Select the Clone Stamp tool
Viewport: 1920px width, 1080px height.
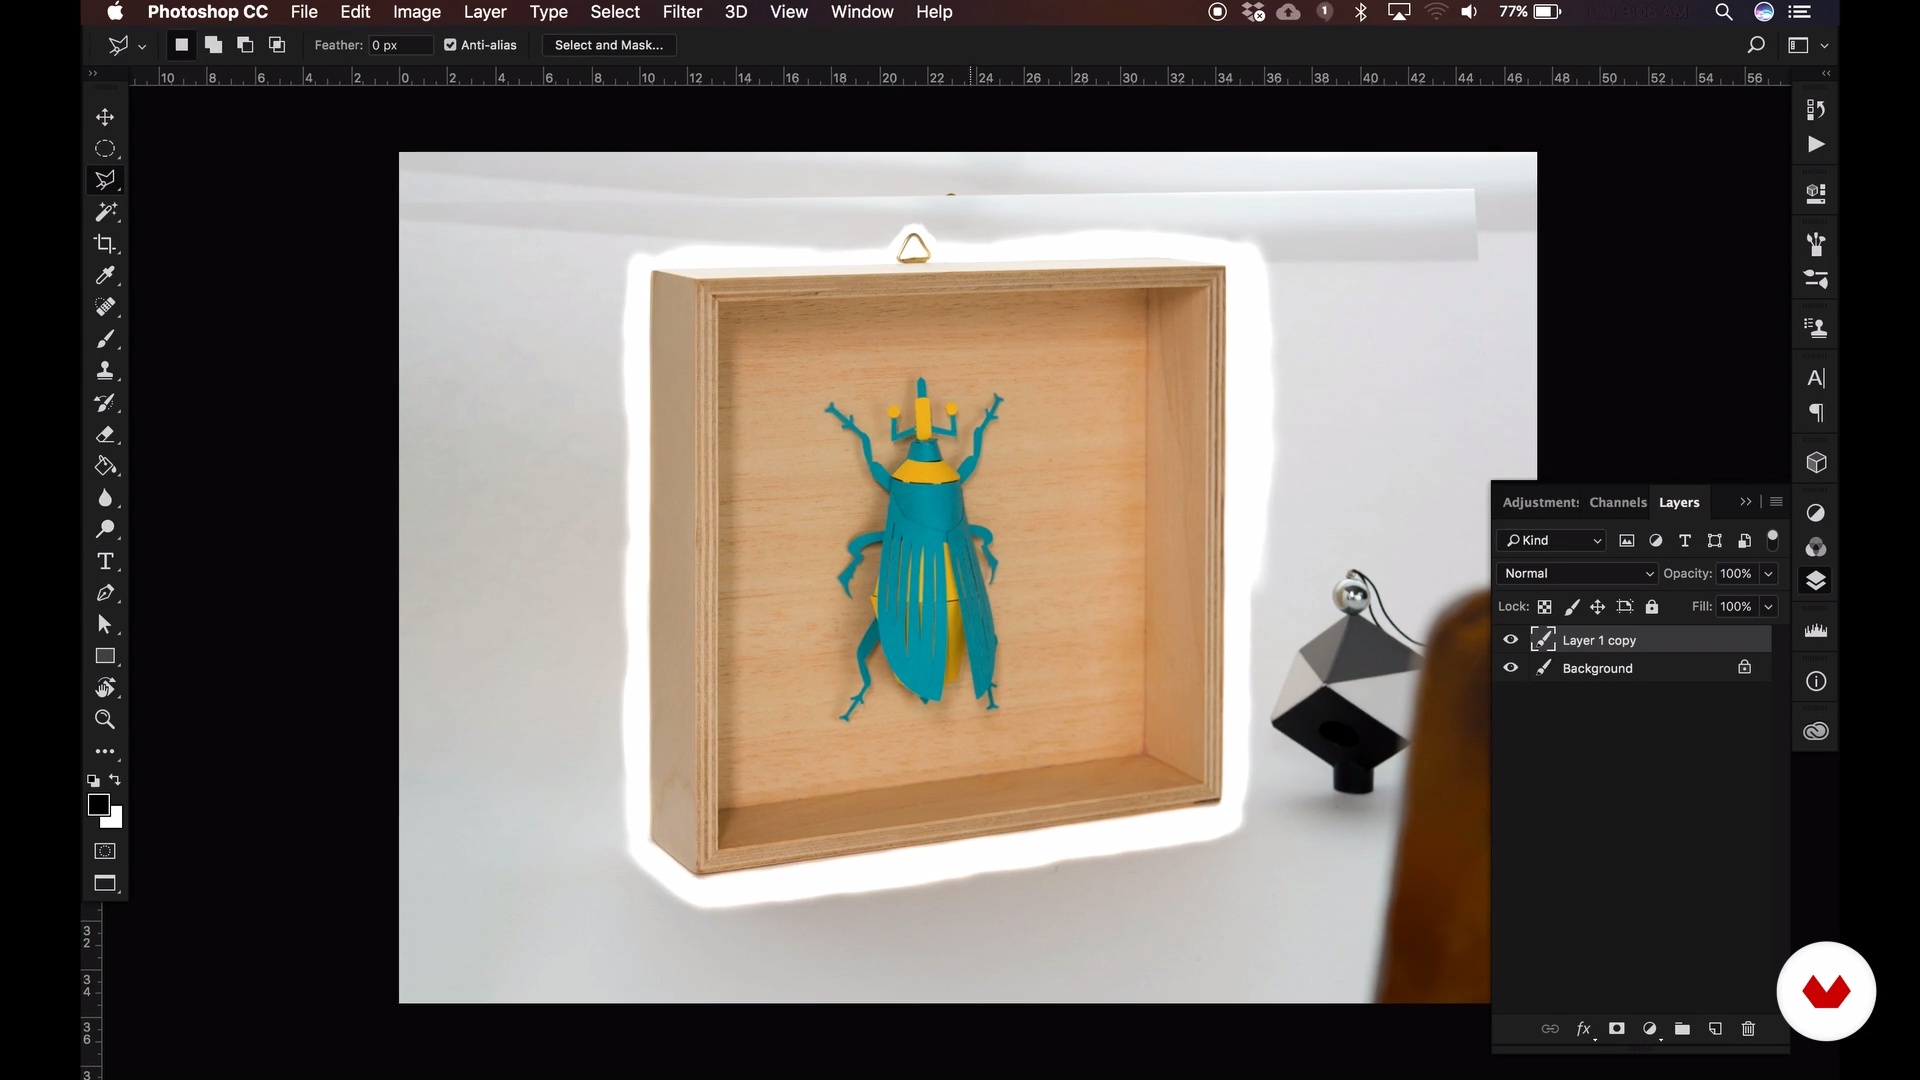(x=105, y=371)
